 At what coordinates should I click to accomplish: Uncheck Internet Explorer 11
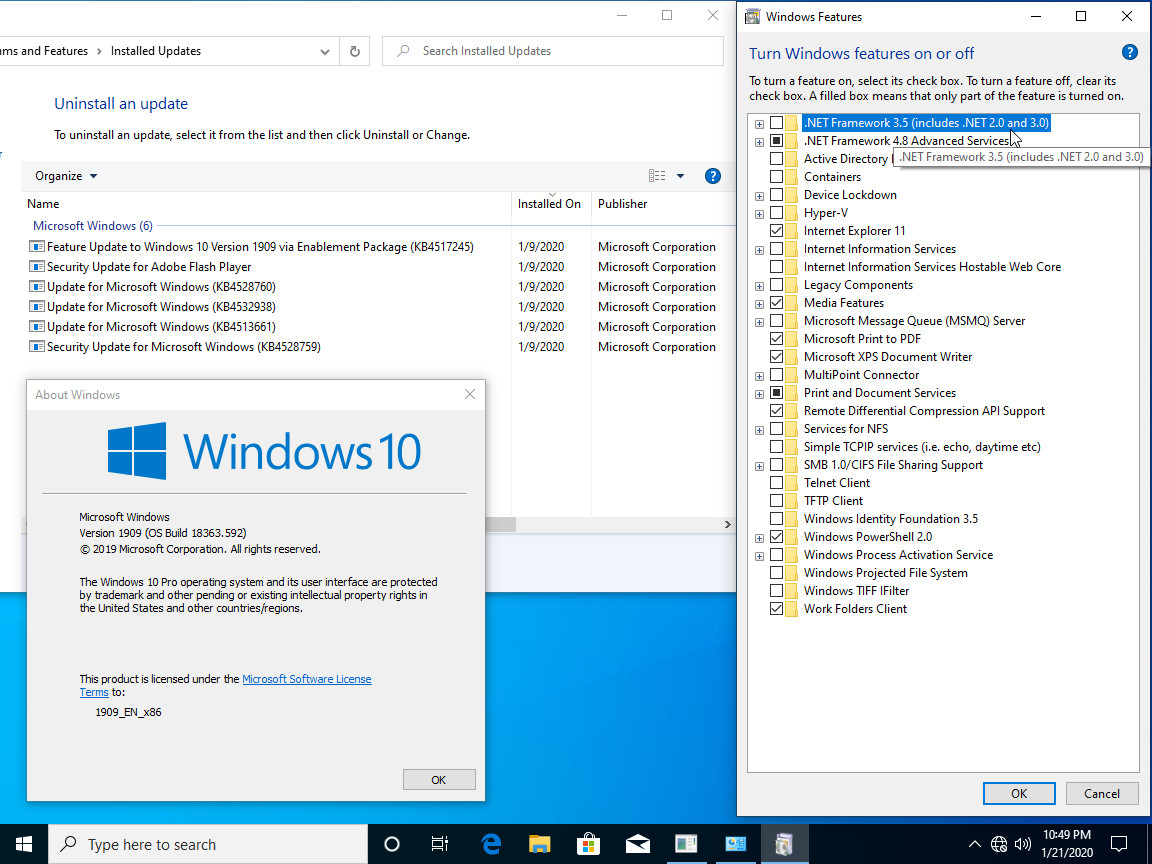pyautogui.click(x=776, y=231)
